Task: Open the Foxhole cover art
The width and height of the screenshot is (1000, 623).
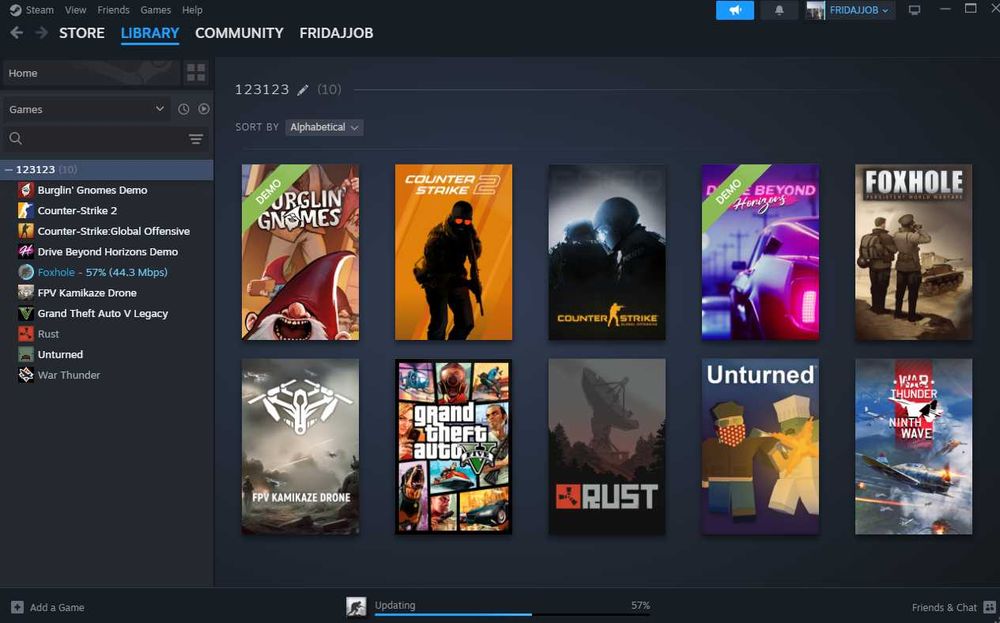Action: coord(914,252)
